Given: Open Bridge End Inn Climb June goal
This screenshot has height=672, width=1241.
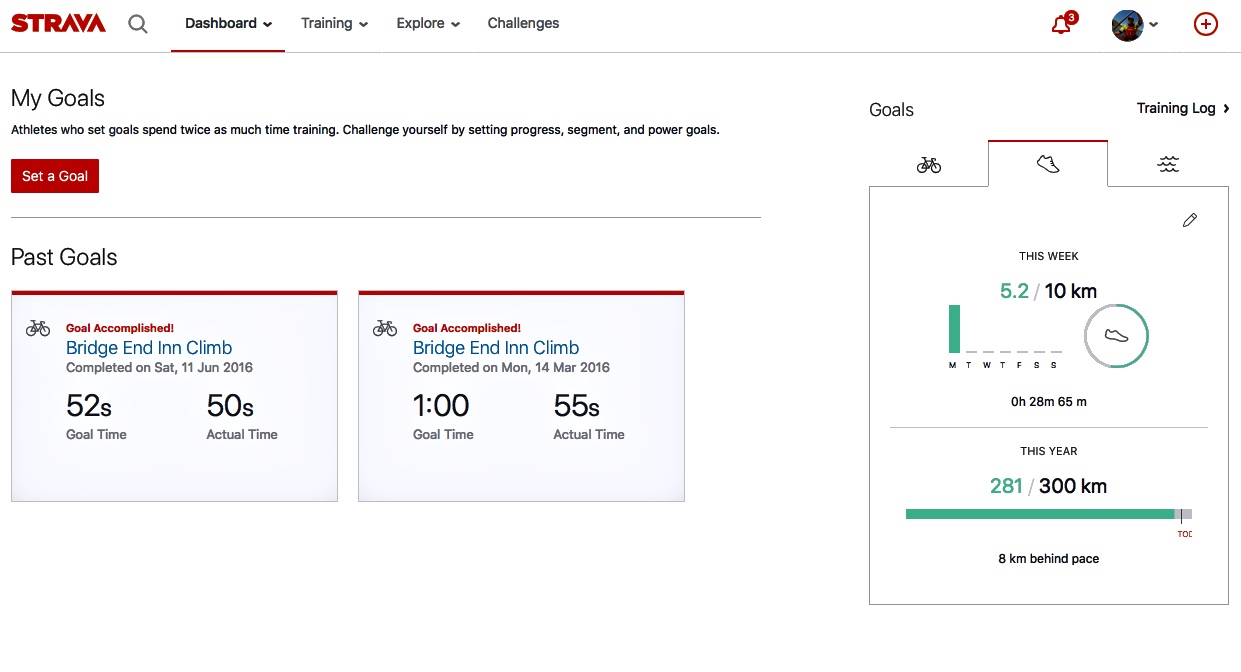Looking at the screenshot, I should 149,348.
